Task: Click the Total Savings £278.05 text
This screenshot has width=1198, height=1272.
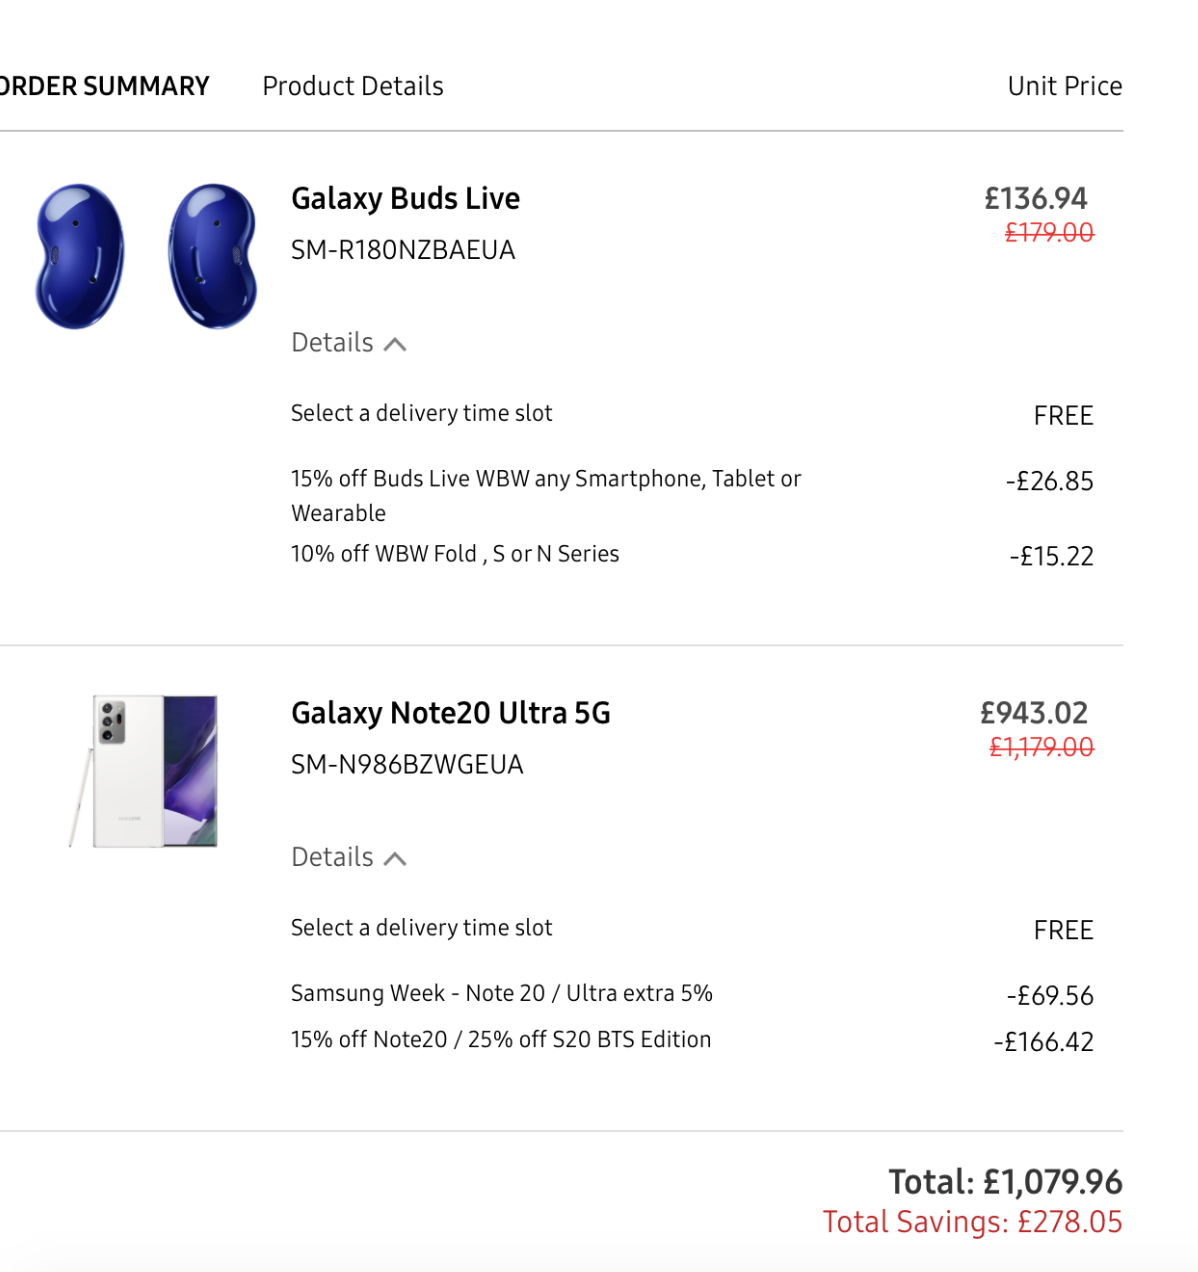Action: pos(972,1222)
